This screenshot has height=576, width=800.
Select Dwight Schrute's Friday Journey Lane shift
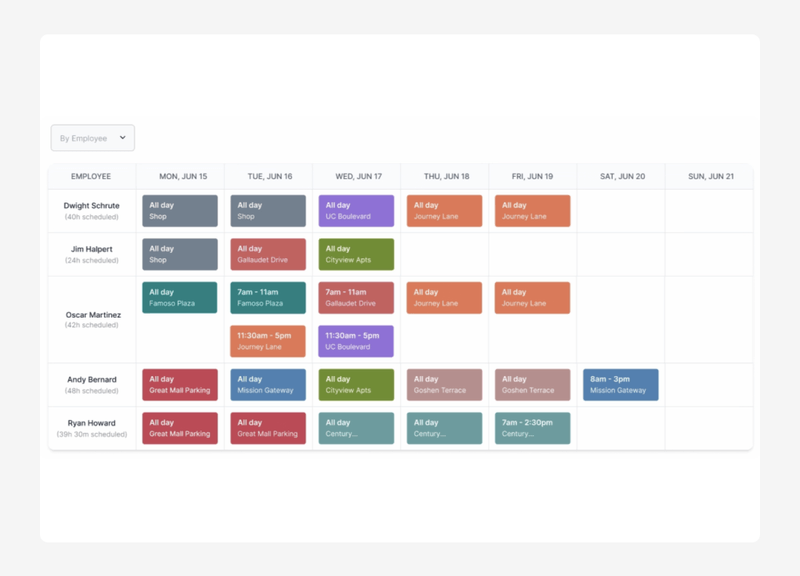coord(531,210)
